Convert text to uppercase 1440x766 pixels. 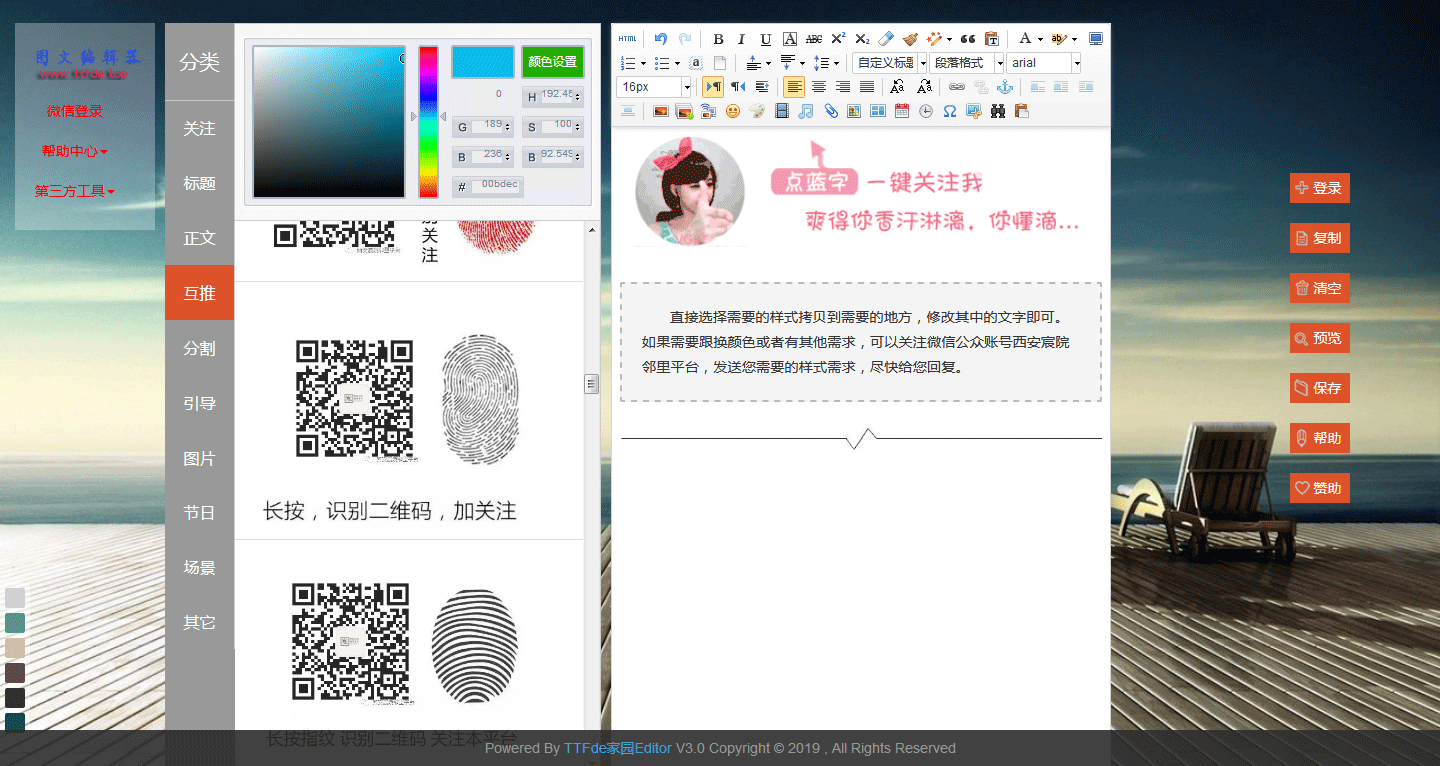point(897,87)
